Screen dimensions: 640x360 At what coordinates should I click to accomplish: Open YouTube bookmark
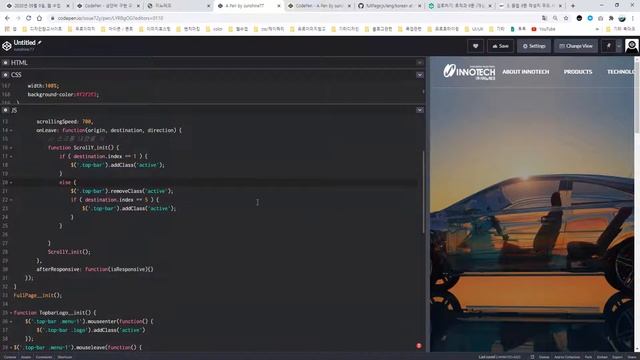tap(543, 29)
